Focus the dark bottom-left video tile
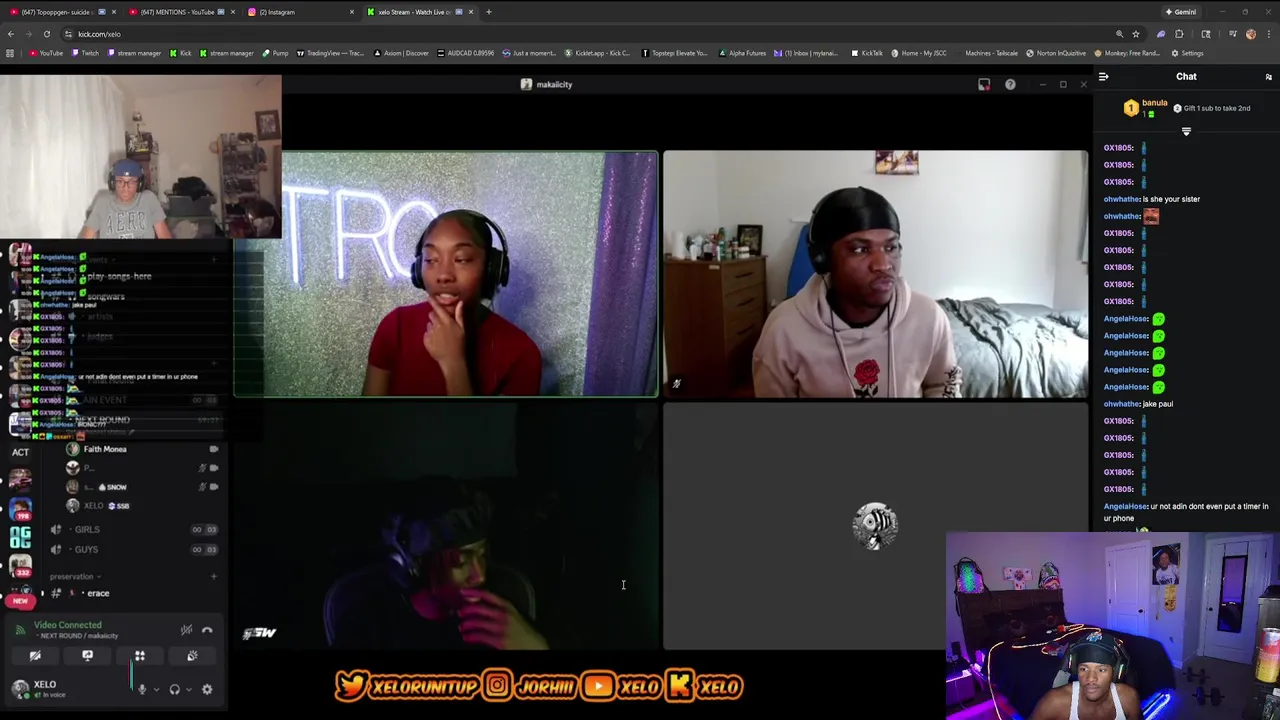The height and width of the screenshot is (720, 1280). [x=446, y=527]
